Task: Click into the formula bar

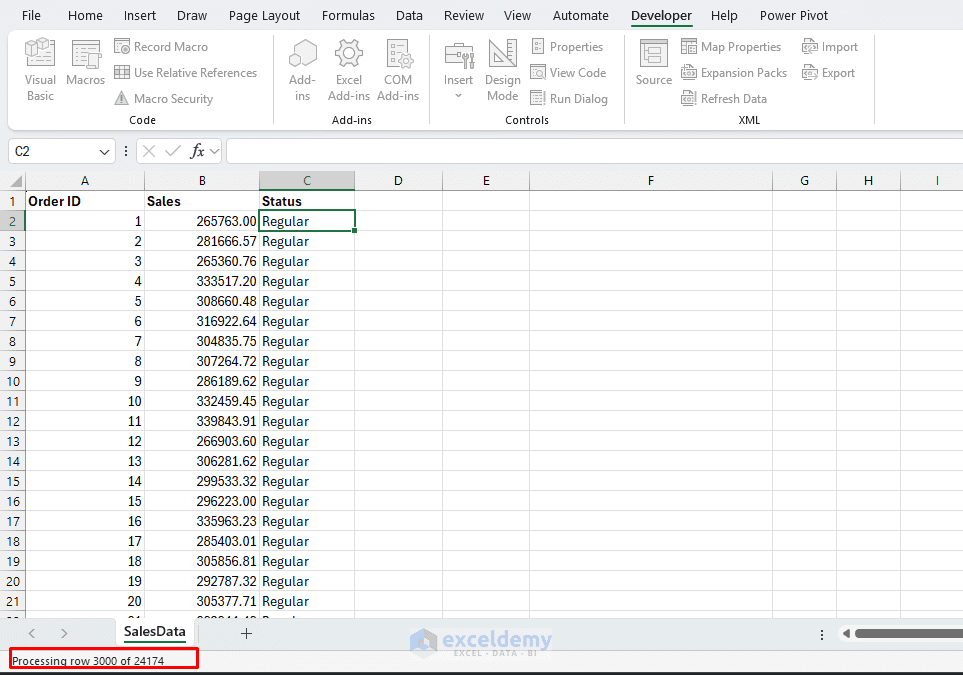Action: (x=595, y=151)
